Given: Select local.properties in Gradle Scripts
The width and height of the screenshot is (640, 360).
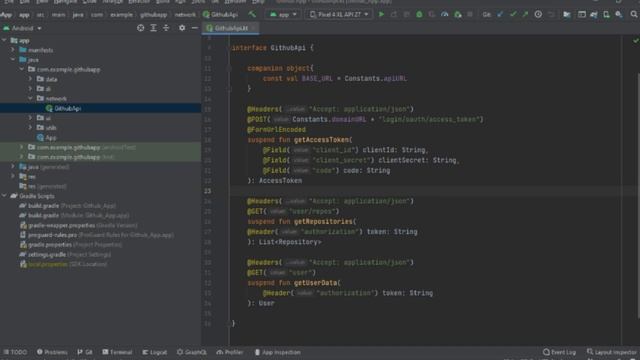Looking at the screenshot, I should click(63, 264).
